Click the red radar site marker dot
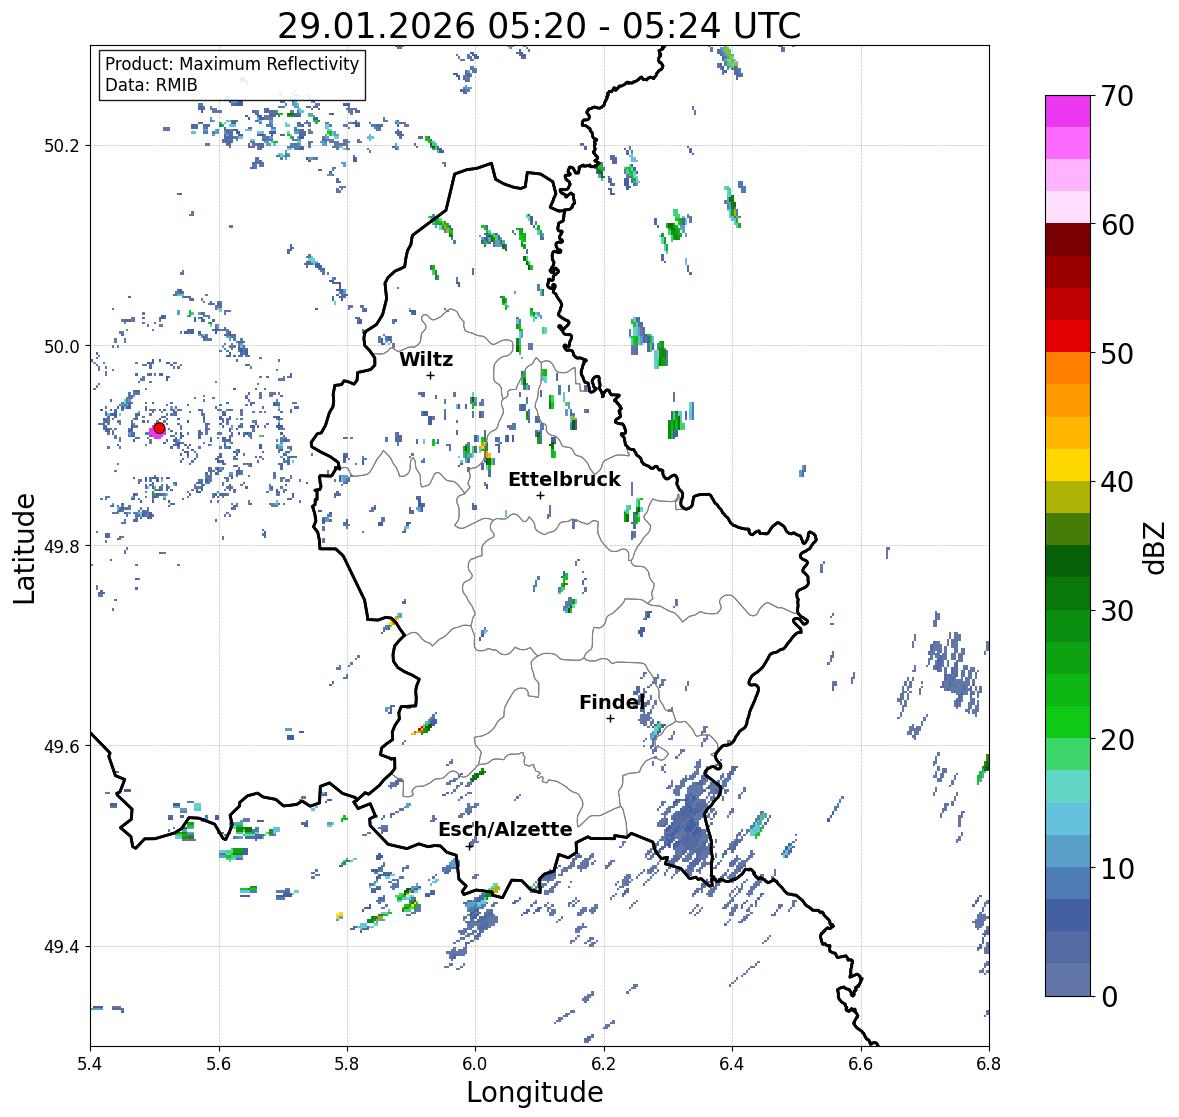1179x1117 pixels. click(x=159, y=428)
